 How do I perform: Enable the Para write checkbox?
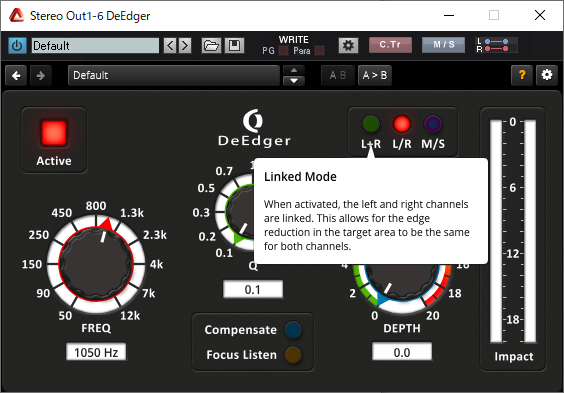point(319,51)
